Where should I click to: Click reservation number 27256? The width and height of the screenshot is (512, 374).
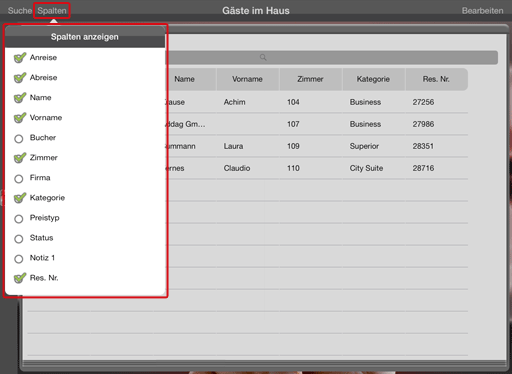pos(423,102)
